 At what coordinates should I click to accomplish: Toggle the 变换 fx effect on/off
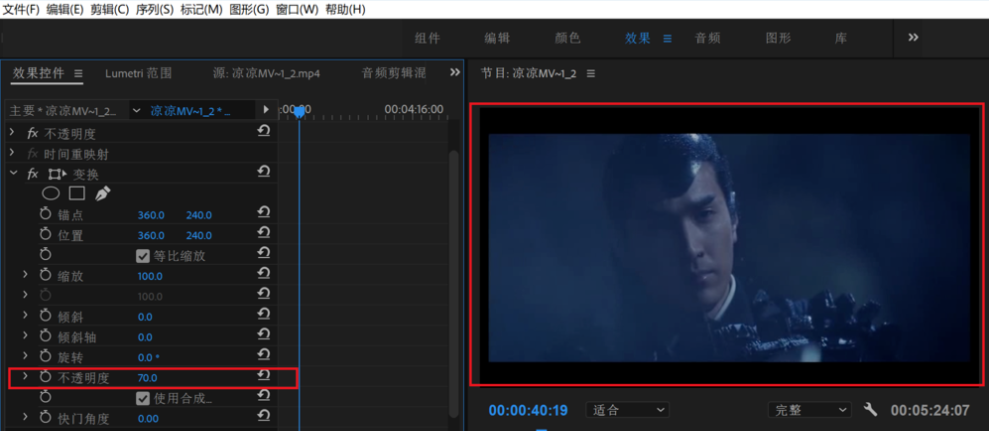pyautogui.click(x=32, y=174)
